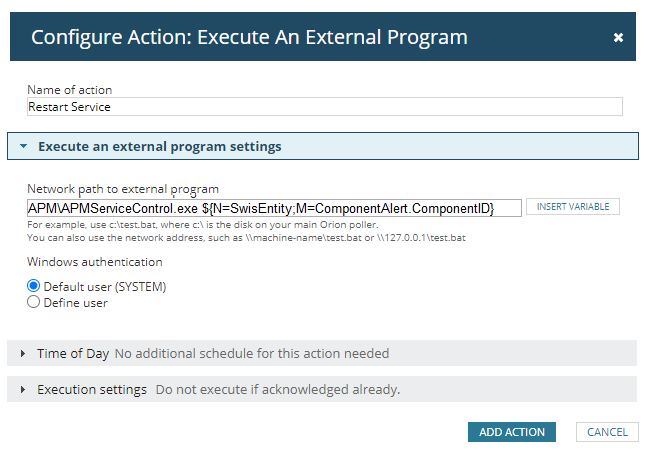The image size is (645, 452).
Task: Expand the Execution settings section
Action: (91, 390)
